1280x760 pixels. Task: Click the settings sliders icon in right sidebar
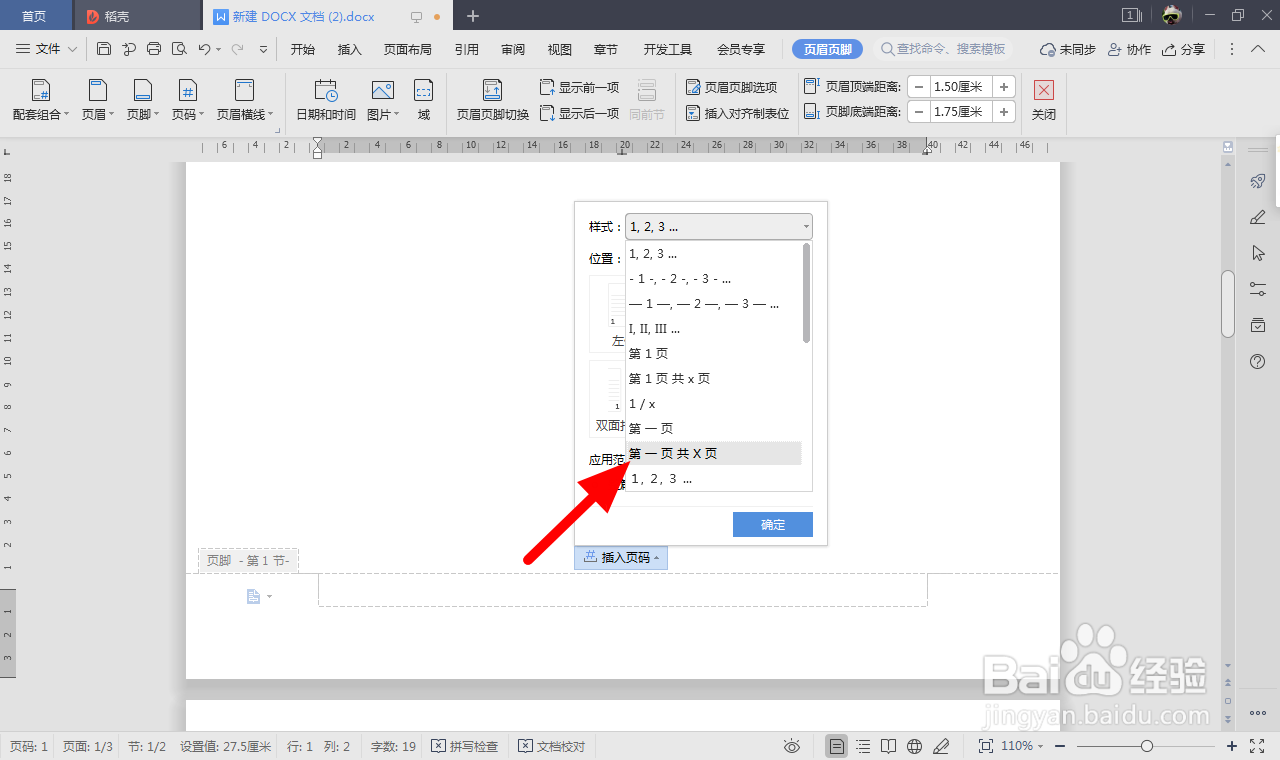(1258, 289)
